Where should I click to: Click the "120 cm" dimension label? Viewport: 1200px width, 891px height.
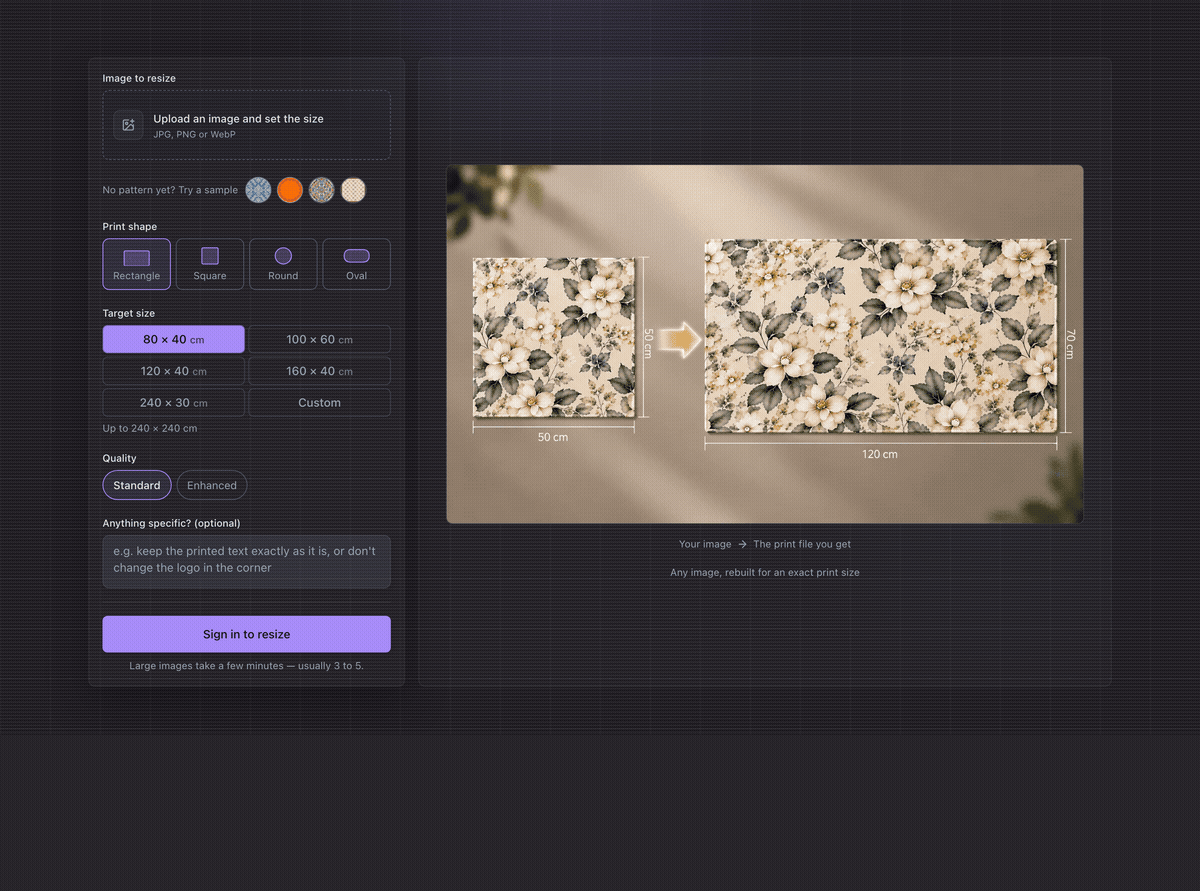880,454
